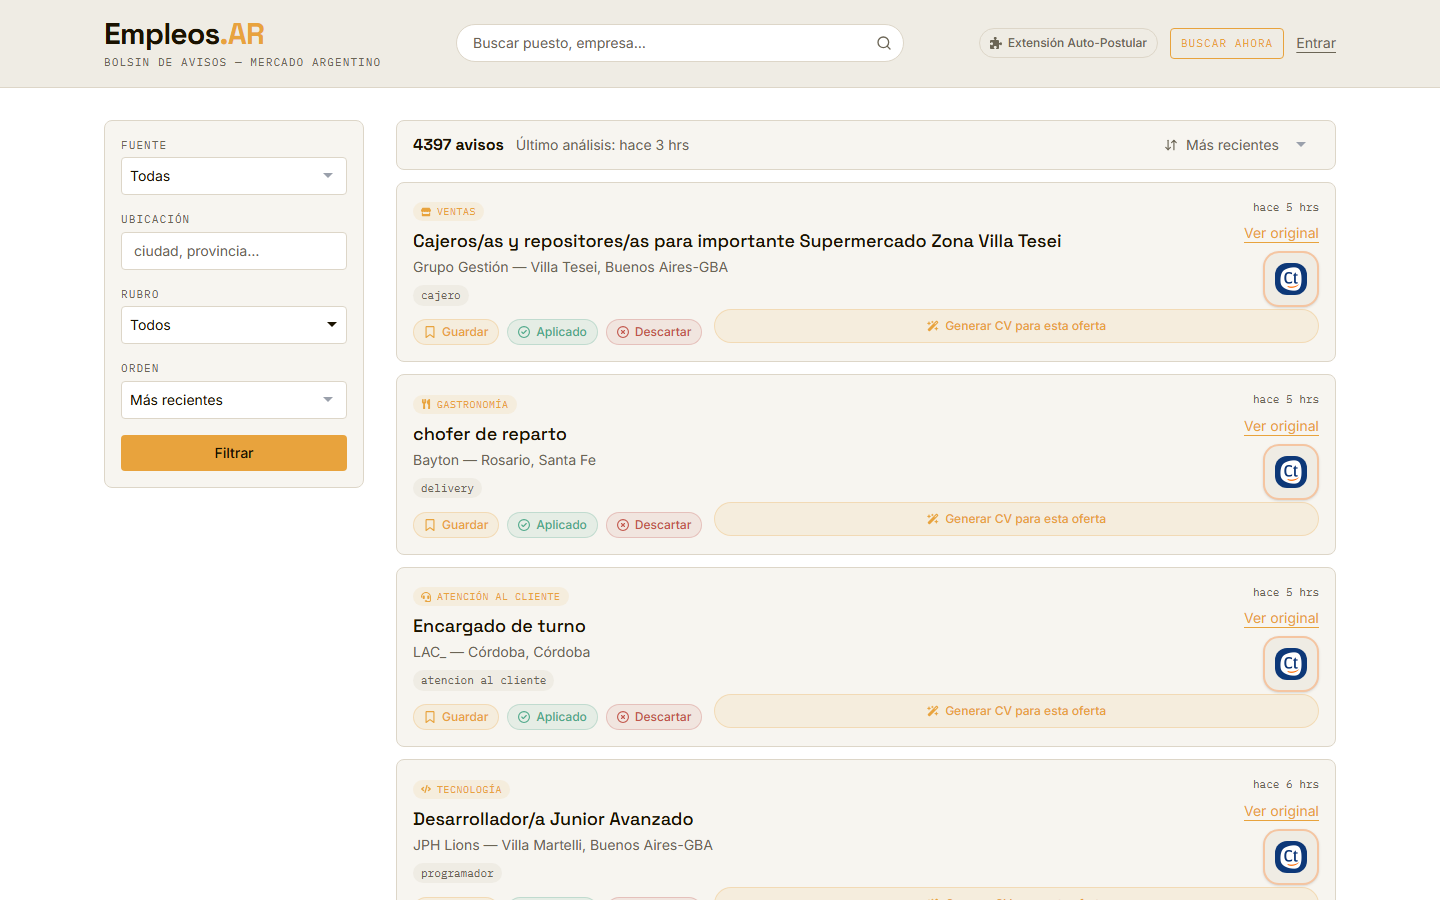Discard the chofer de reparto job
The width and height of the screenshot is (1440, 900).
tap(654, 525)
